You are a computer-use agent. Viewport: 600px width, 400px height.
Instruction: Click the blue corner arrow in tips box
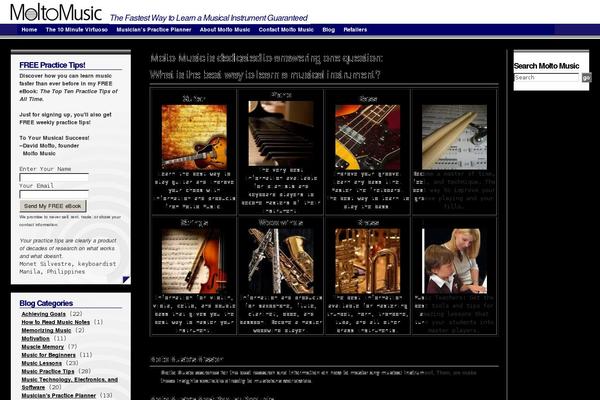point(126,279)
